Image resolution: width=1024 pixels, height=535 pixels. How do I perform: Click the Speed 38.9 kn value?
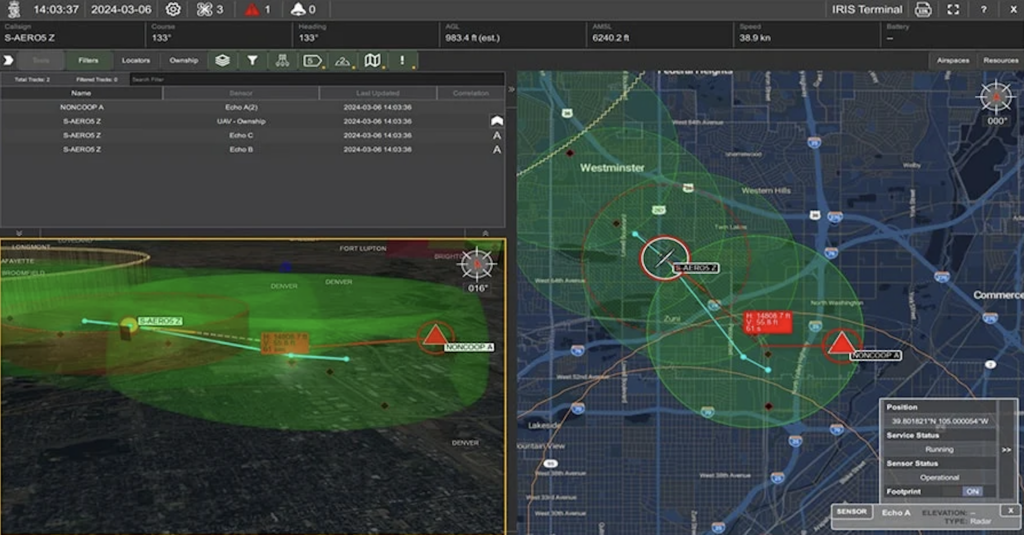[x=754, y=38]
